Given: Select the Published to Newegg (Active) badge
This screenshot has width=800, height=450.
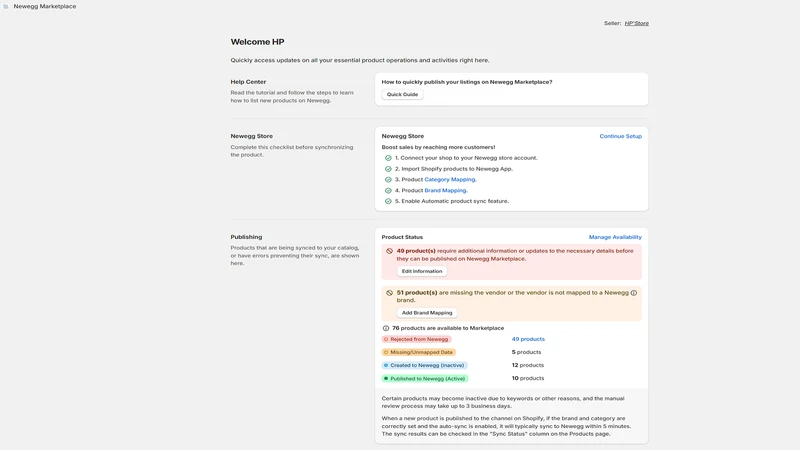Looking at the screenshot, I should tap(425, 379).
